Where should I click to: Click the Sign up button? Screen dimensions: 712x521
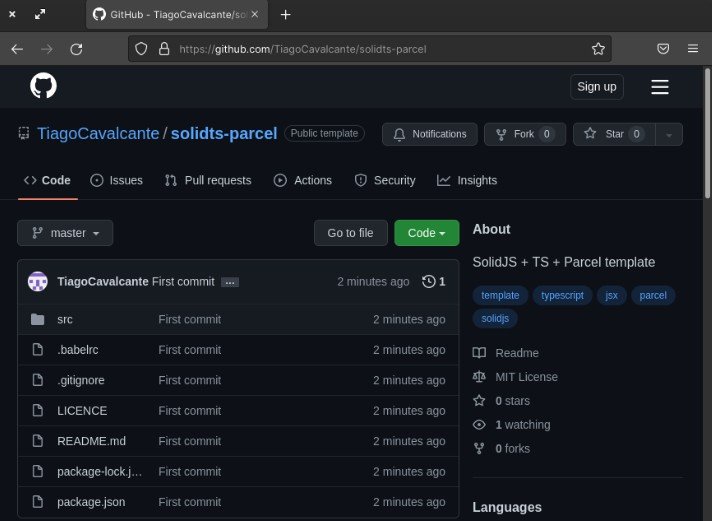pyautogui.click(x=597, y=87)
